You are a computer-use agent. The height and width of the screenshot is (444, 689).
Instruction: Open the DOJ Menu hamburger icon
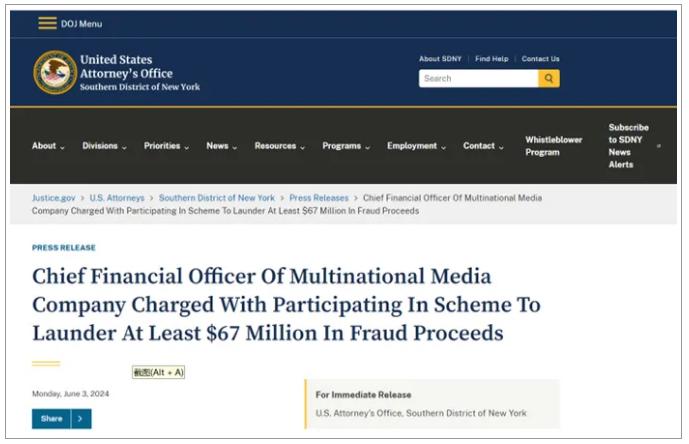pos(47,23)
